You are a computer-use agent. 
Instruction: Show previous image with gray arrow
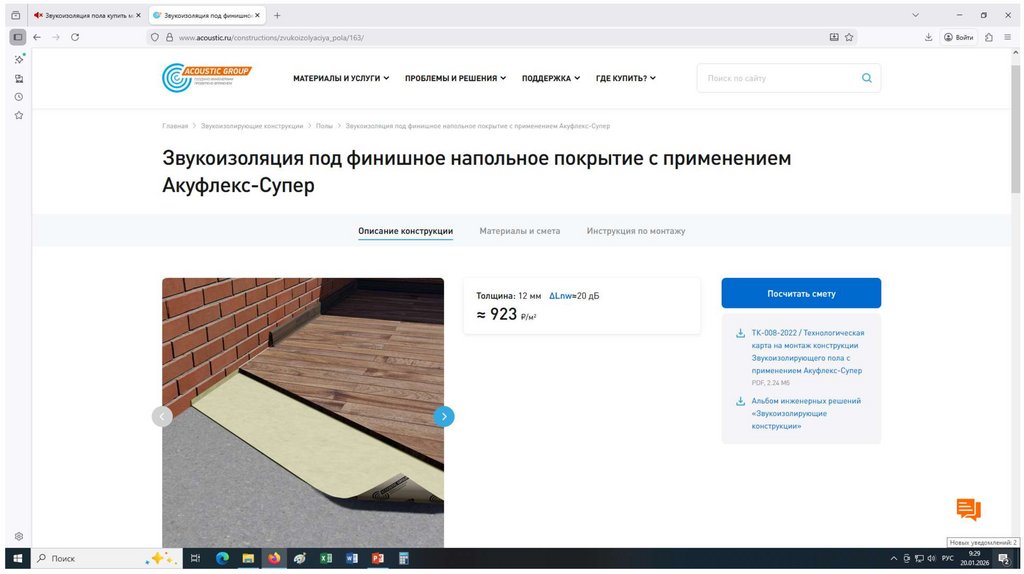click(x=162, y=417)
